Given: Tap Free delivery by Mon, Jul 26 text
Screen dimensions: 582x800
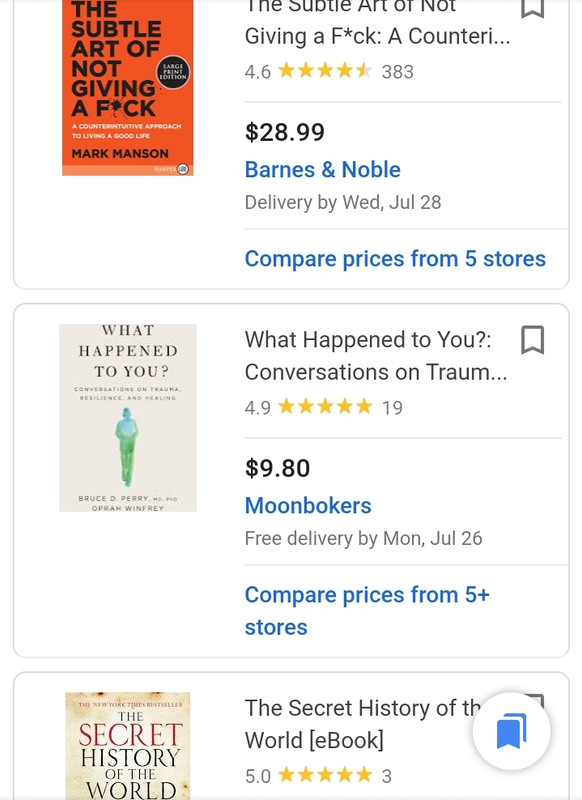Looking at the screenshot, I should click(364, 538).
